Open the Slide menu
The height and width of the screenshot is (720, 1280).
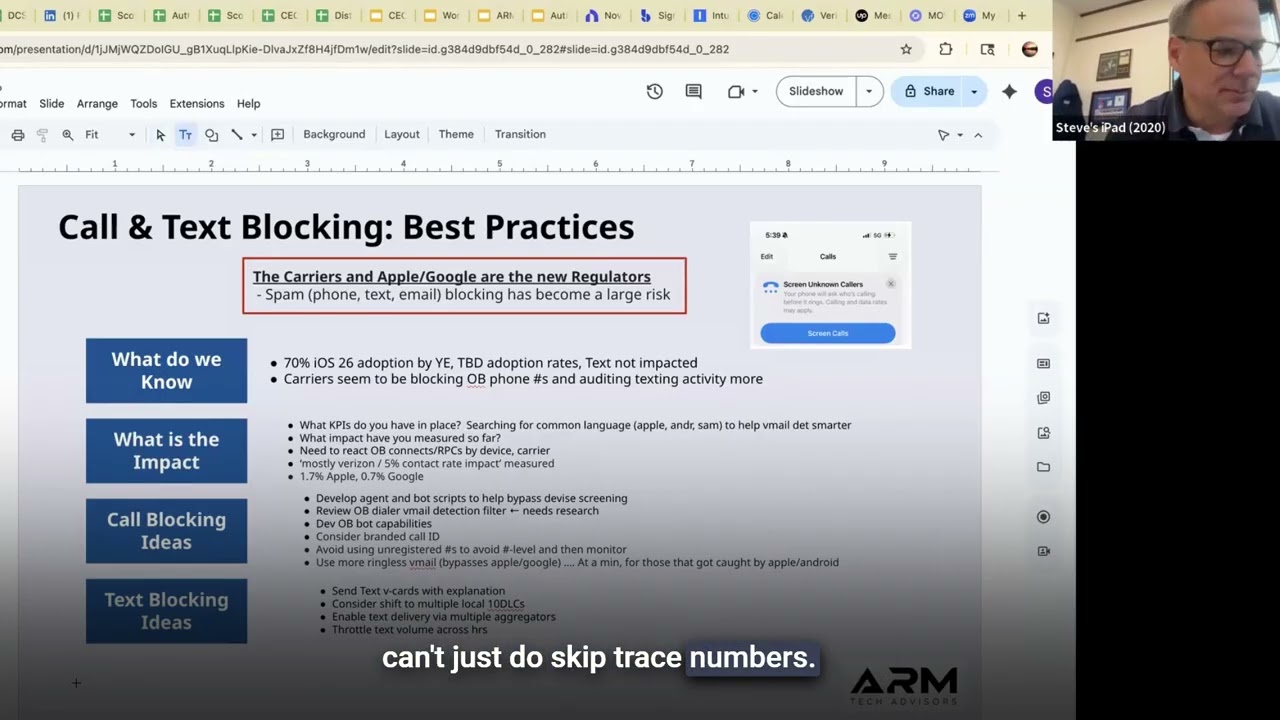pos(52,104)
